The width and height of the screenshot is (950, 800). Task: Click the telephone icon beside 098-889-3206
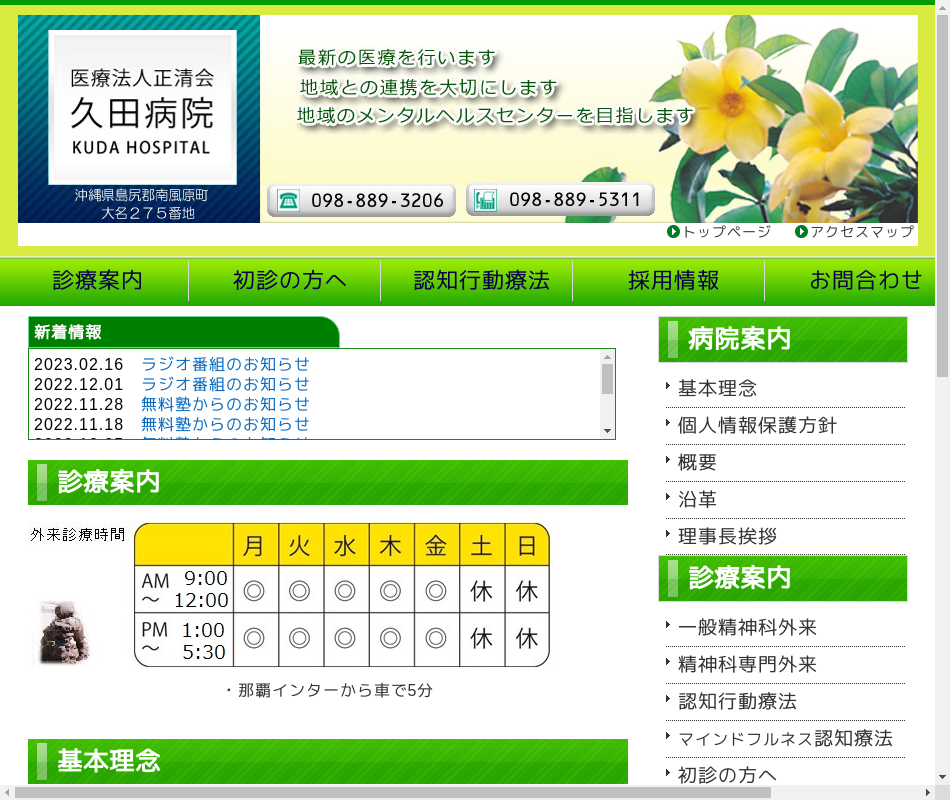[289, 200]
